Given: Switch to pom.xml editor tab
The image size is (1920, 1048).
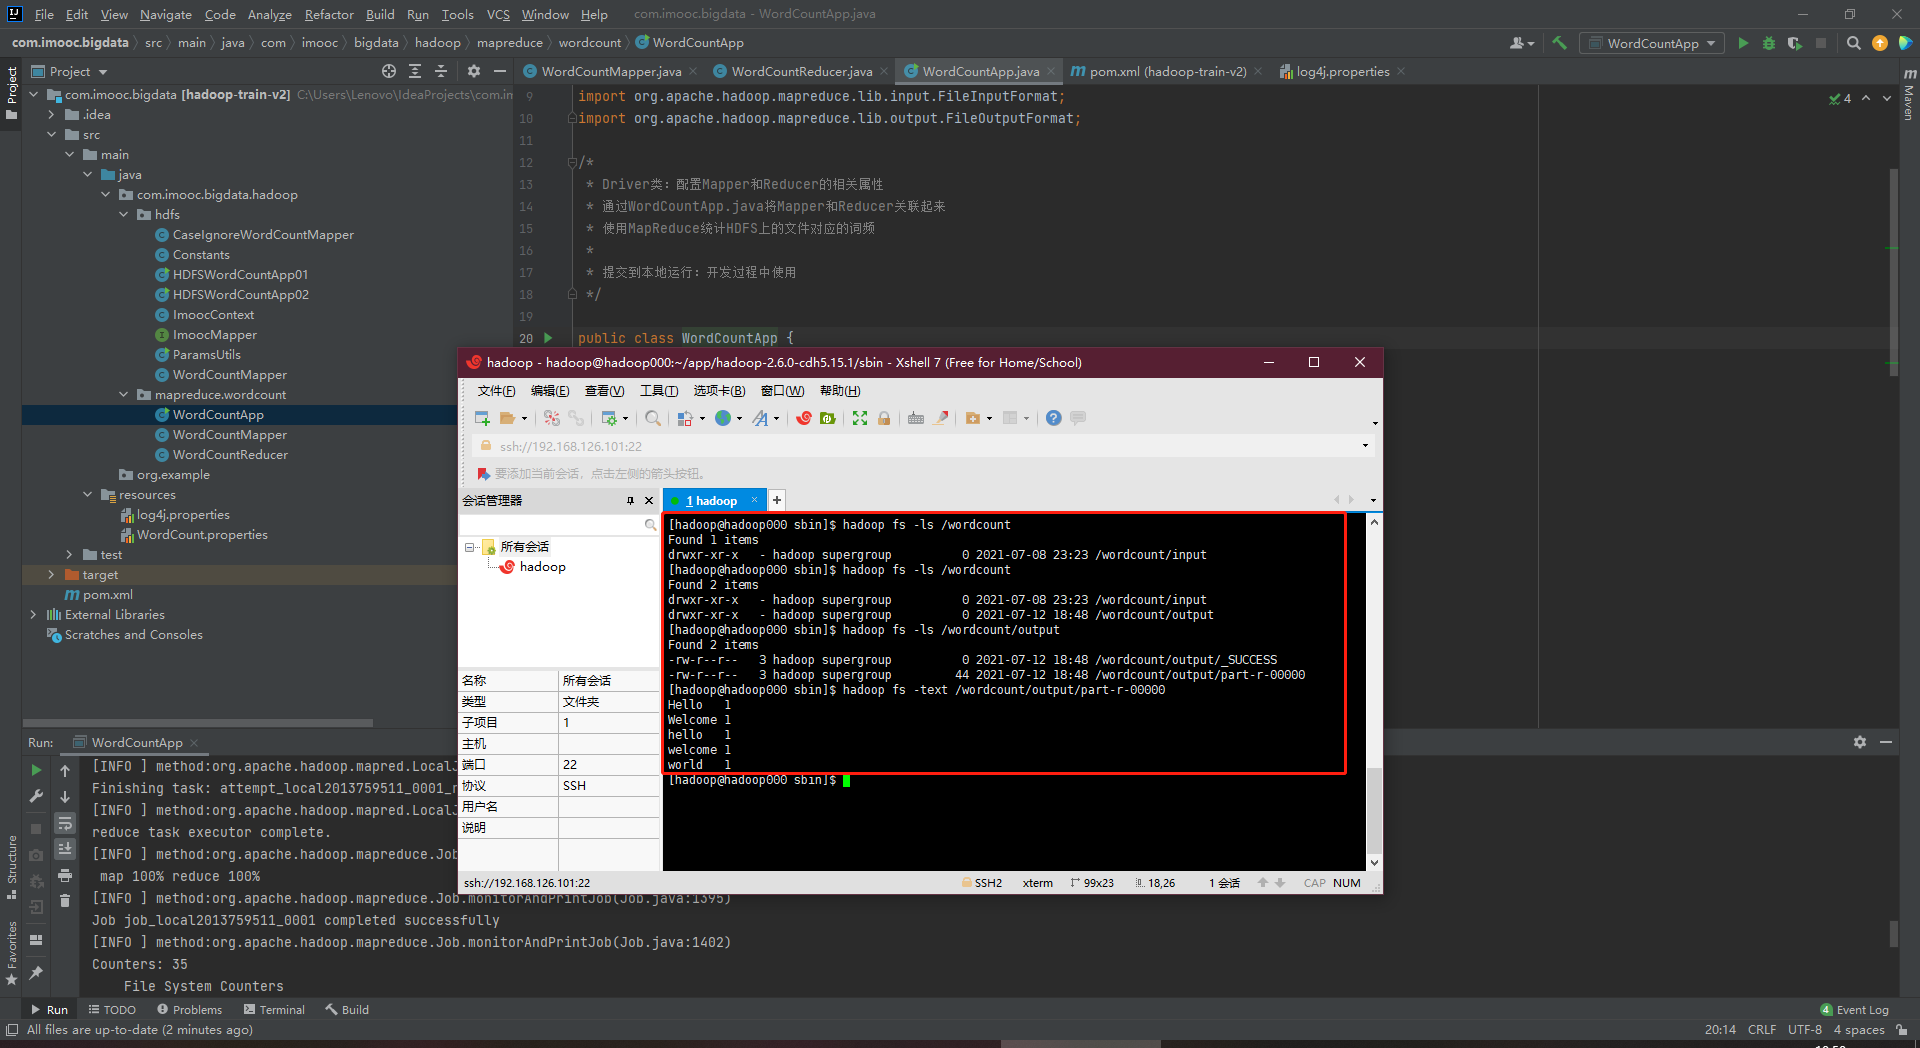Looking at the screenshot, I should [1166, 71].
